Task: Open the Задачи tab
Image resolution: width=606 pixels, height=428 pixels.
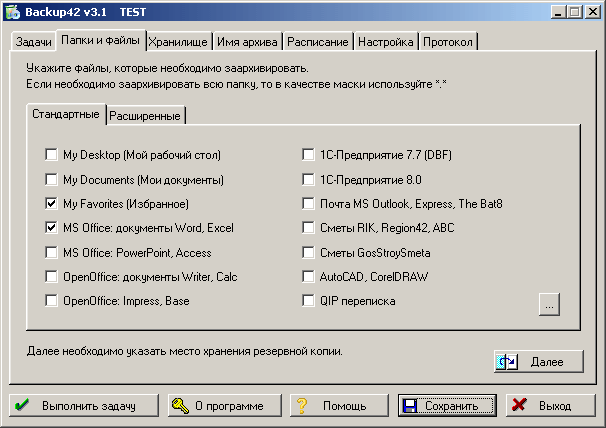Action: (x=34, y=42)
